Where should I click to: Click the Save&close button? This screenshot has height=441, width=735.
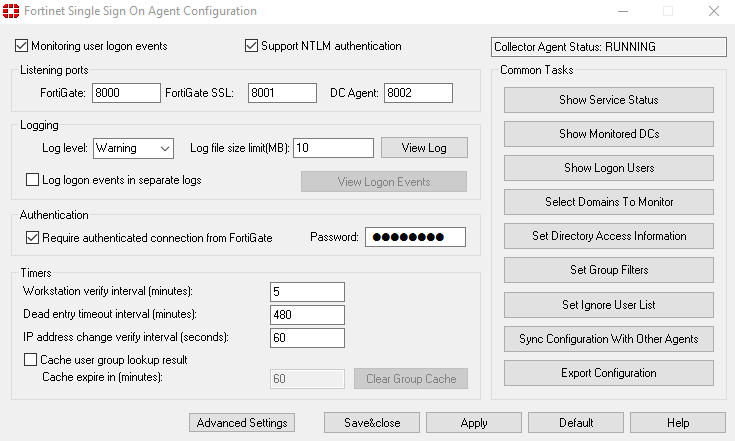(x=372, y=423)
